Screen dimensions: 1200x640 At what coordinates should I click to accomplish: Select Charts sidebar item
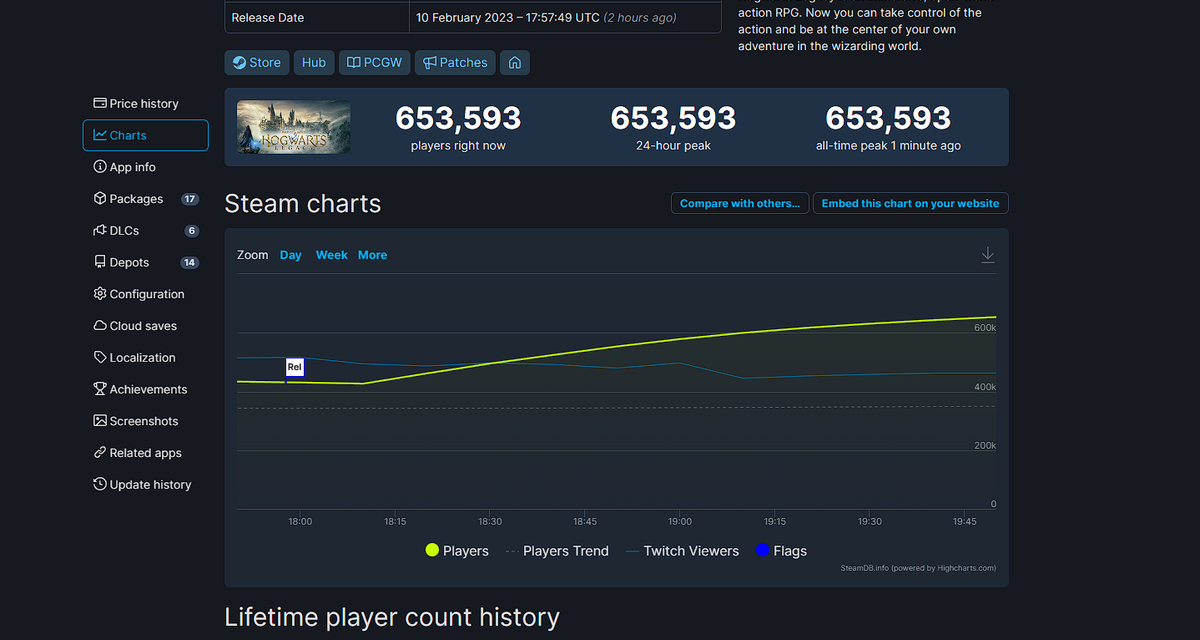(x=146, y=135)
